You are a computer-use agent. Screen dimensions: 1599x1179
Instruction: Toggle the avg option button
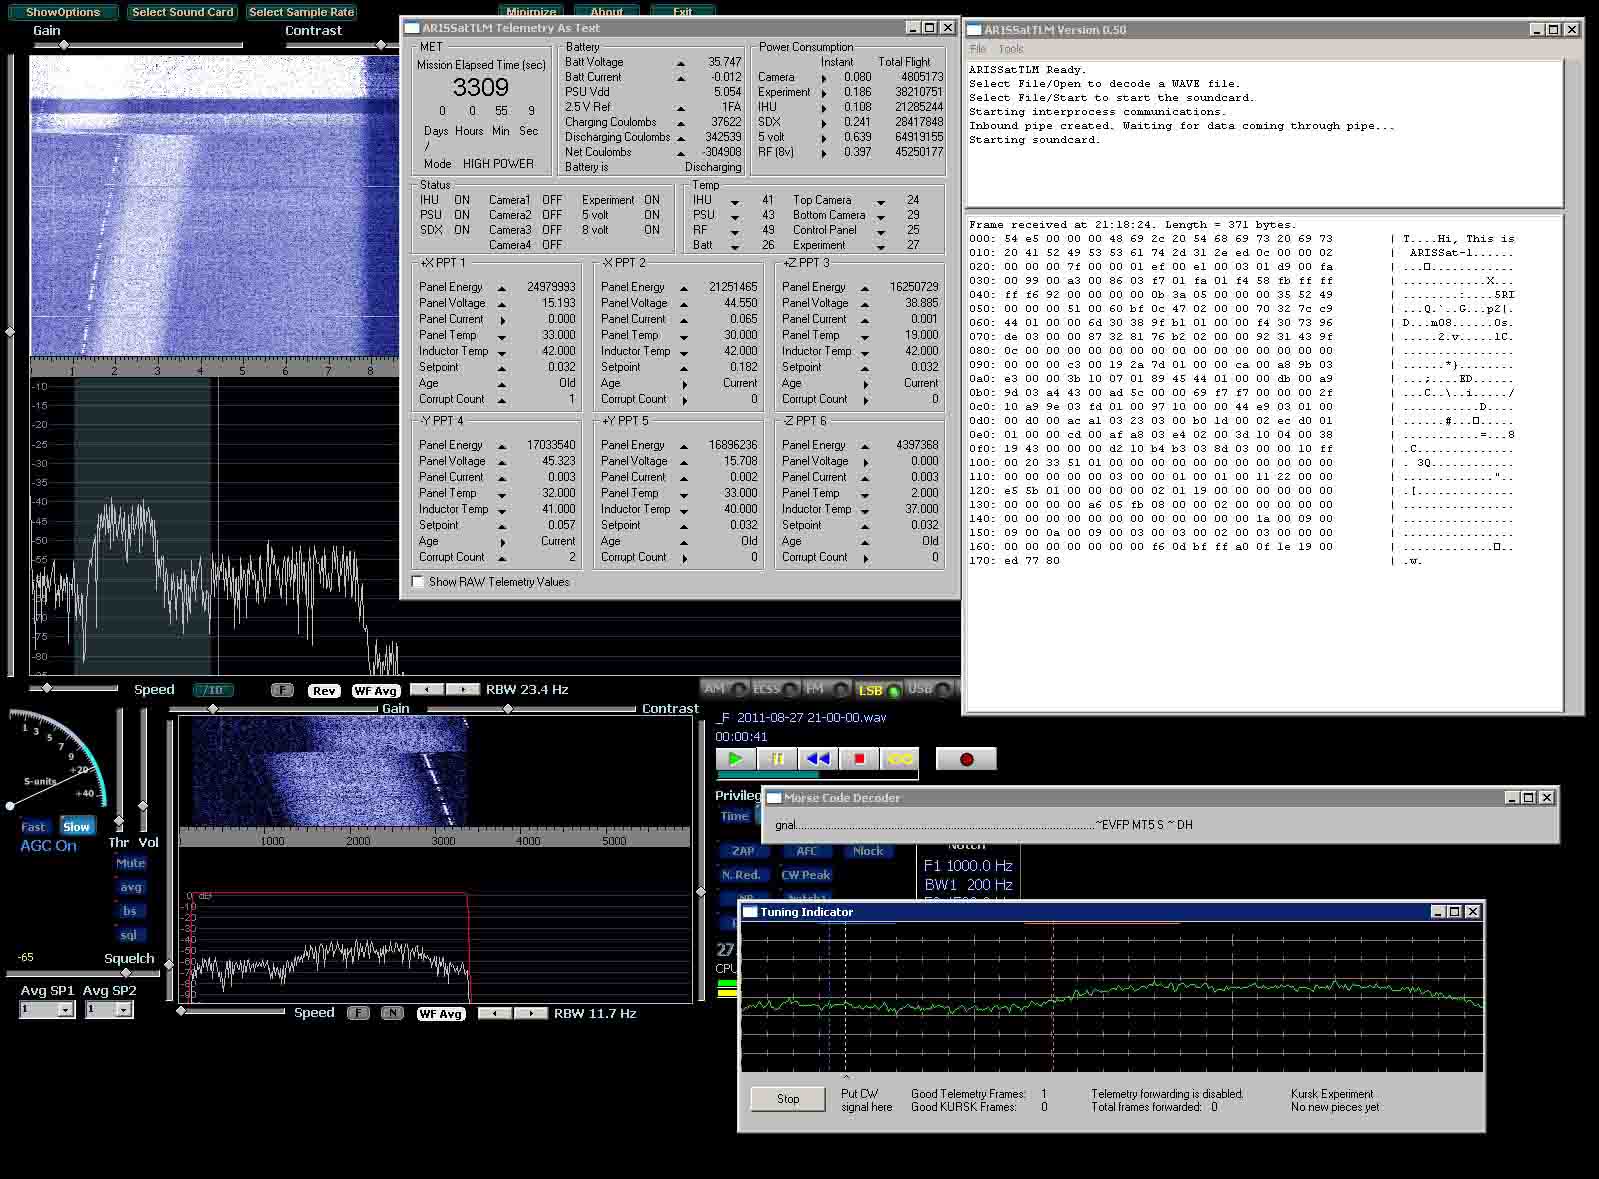(x=130, y=887)
